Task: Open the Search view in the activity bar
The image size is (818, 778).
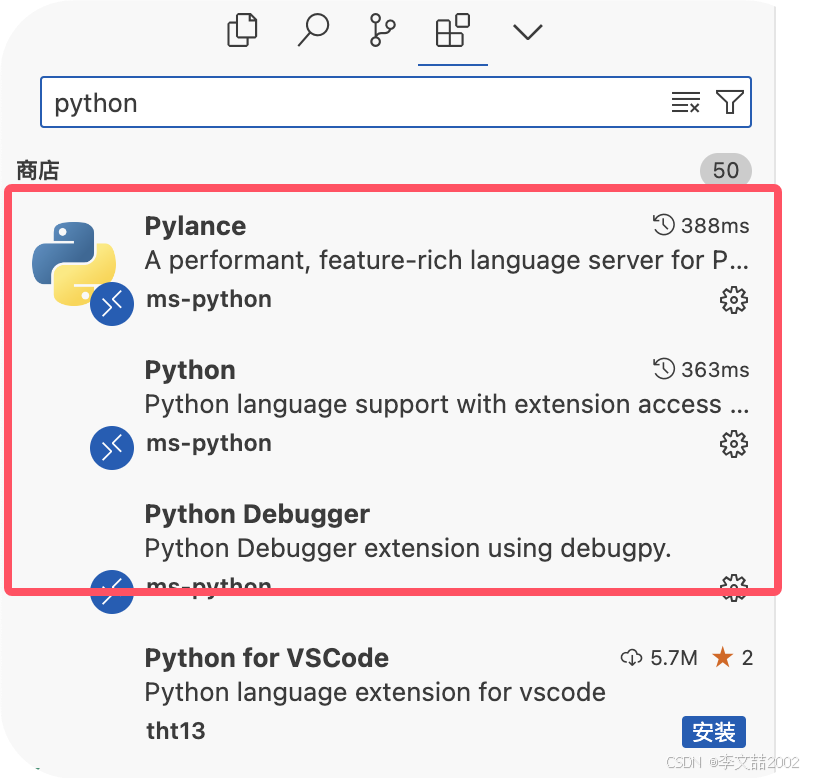Action: [313, 30]
